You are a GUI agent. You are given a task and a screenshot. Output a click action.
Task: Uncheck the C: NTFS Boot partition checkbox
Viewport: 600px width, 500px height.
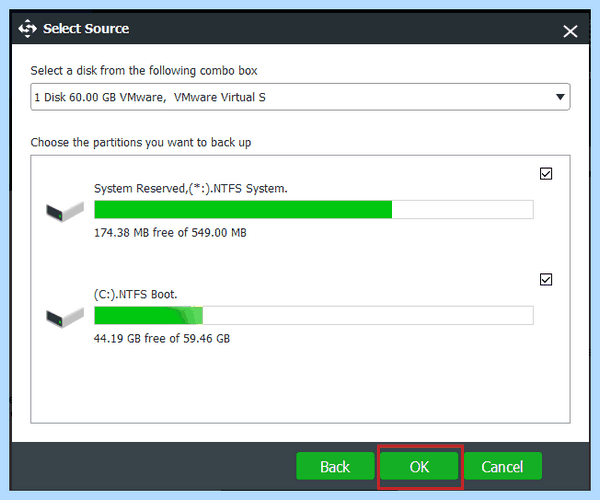[546, 280]
